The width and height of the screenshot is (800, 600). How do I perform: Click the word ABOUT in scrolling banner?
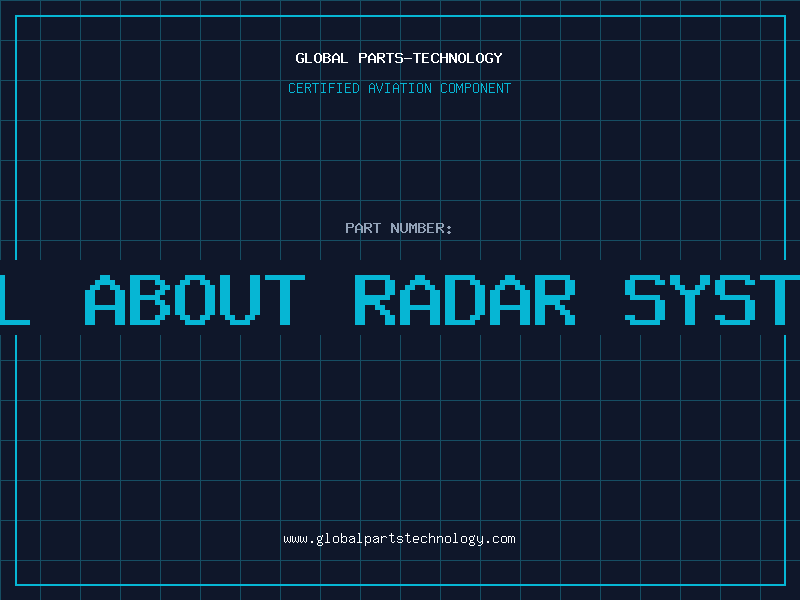point(194,299)
